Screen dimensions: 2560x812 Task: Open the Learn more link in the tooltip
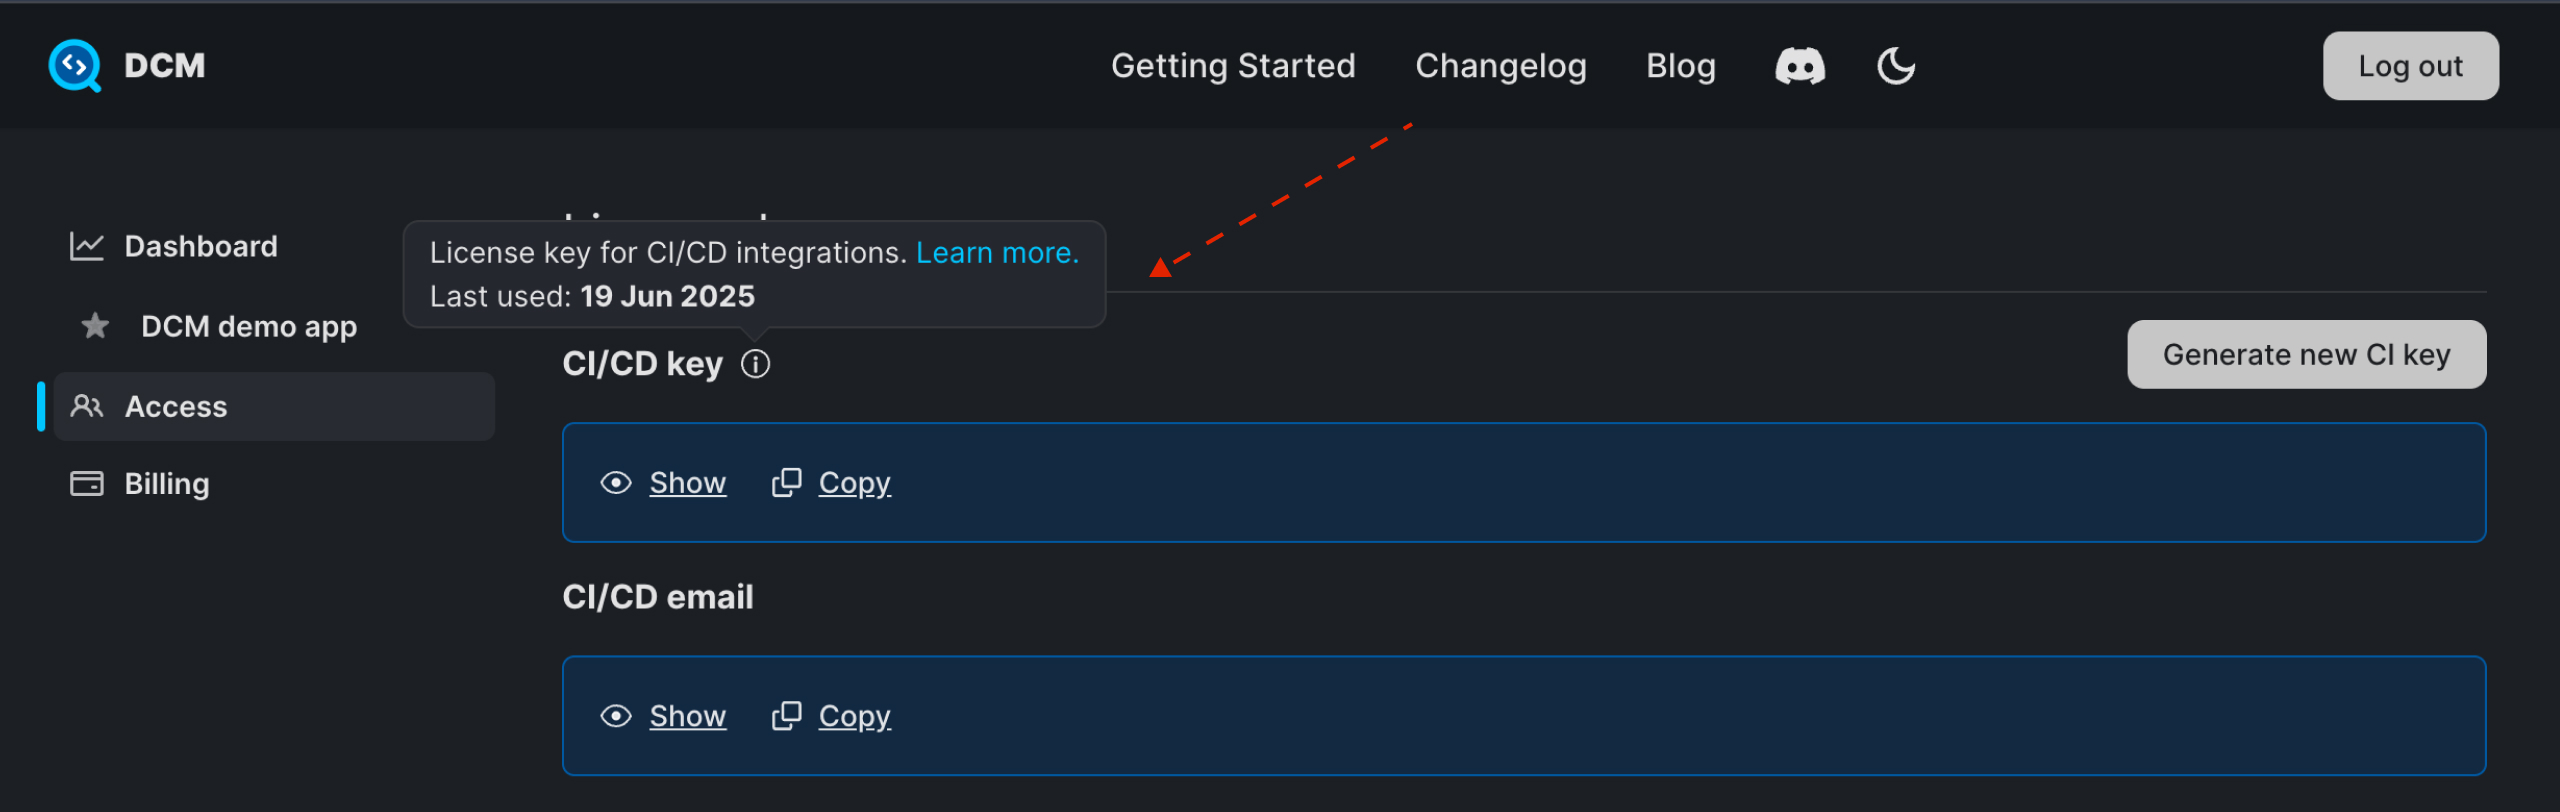pyautogui.click(x=996, y=252)
